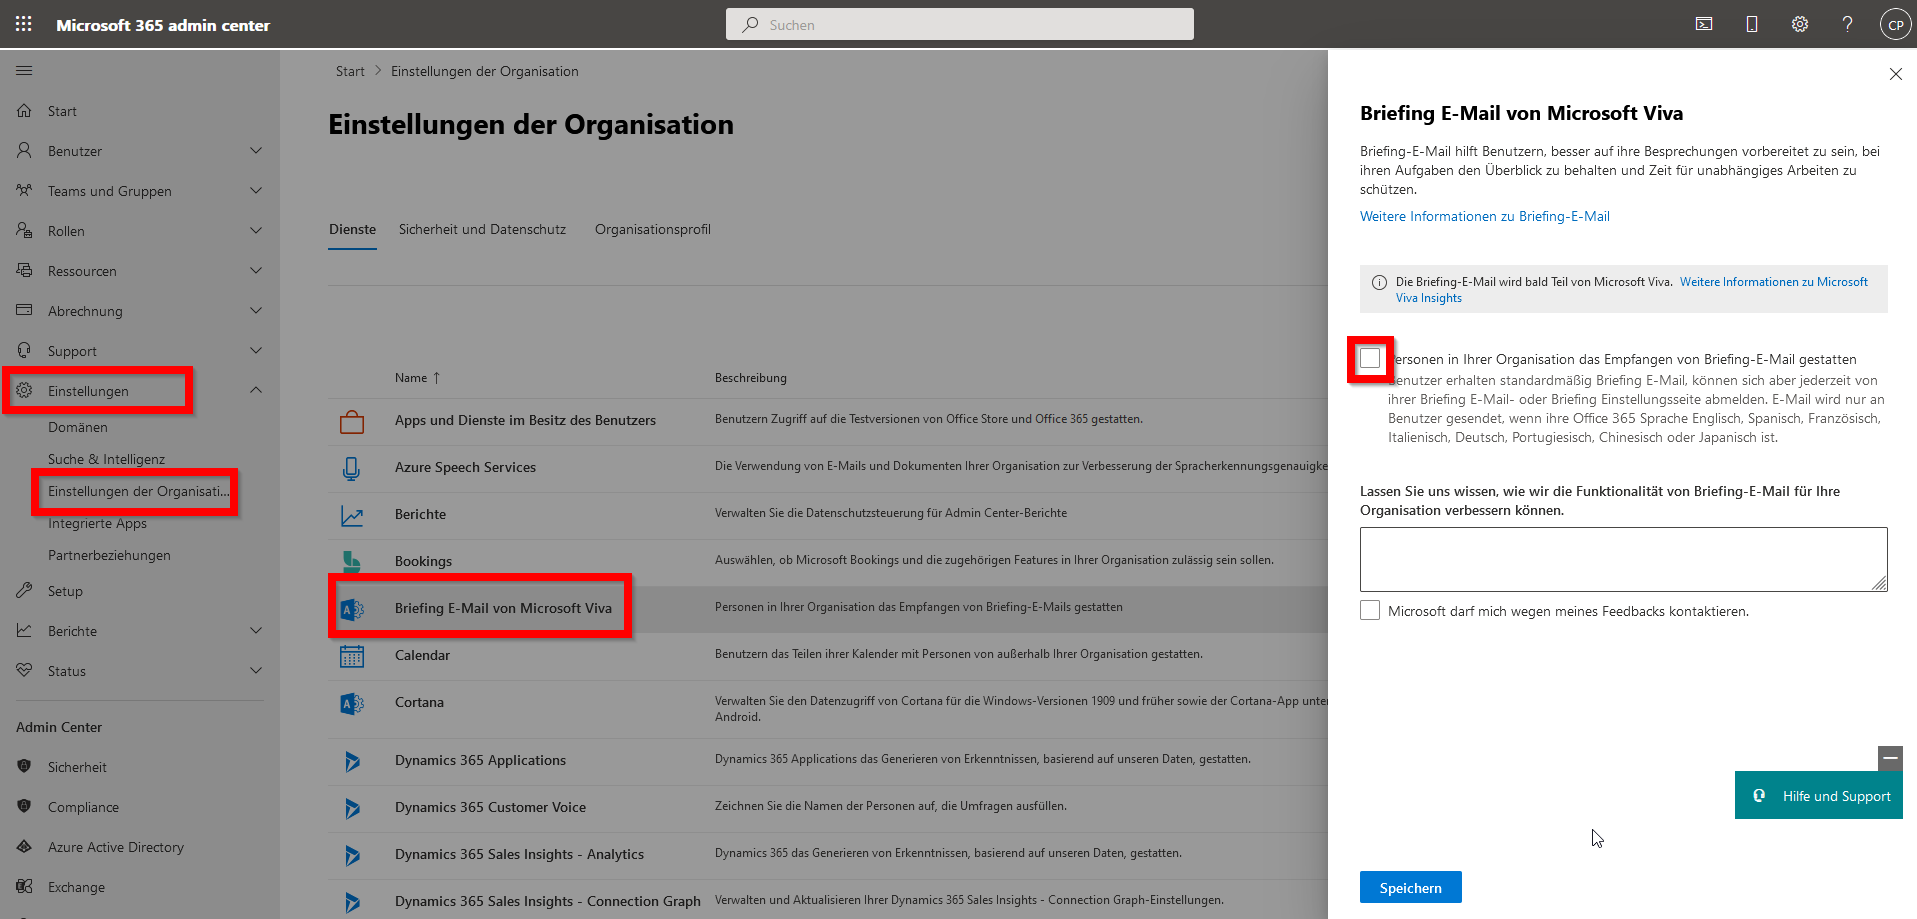Viewport: 1917px width, 919px height.
Task: Click the Berichte chart icon in sidebar
Action: coord(24,630)
